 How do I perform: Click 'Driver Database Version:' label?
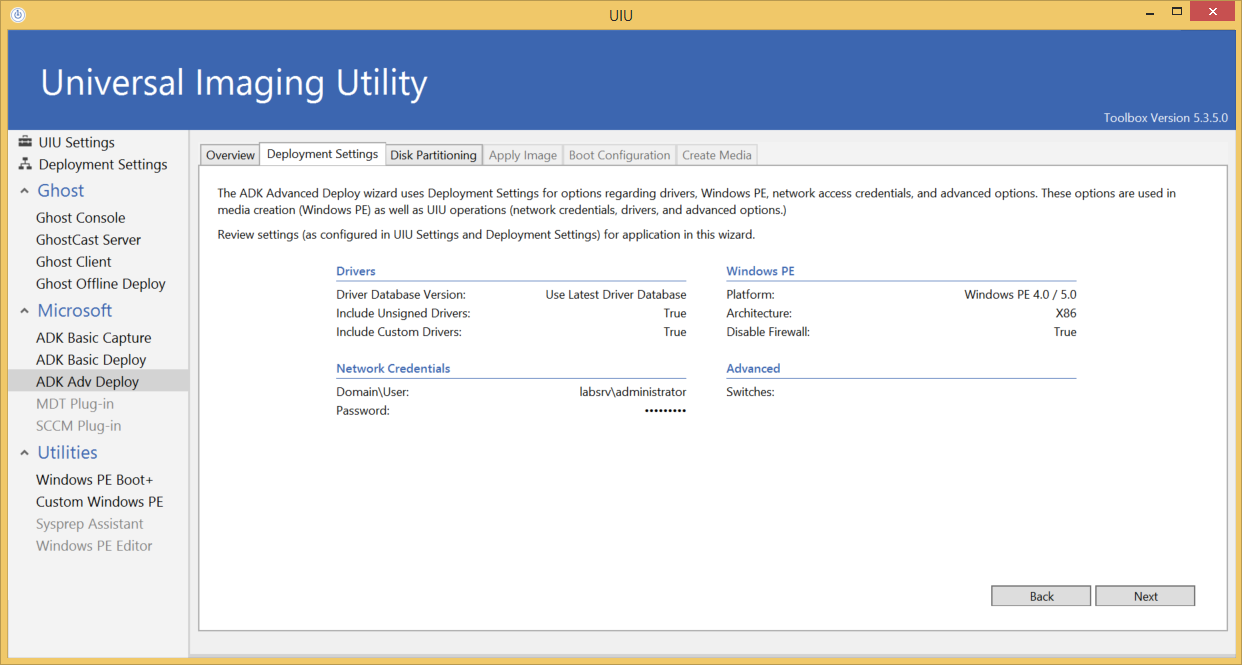tap(401, 295)
